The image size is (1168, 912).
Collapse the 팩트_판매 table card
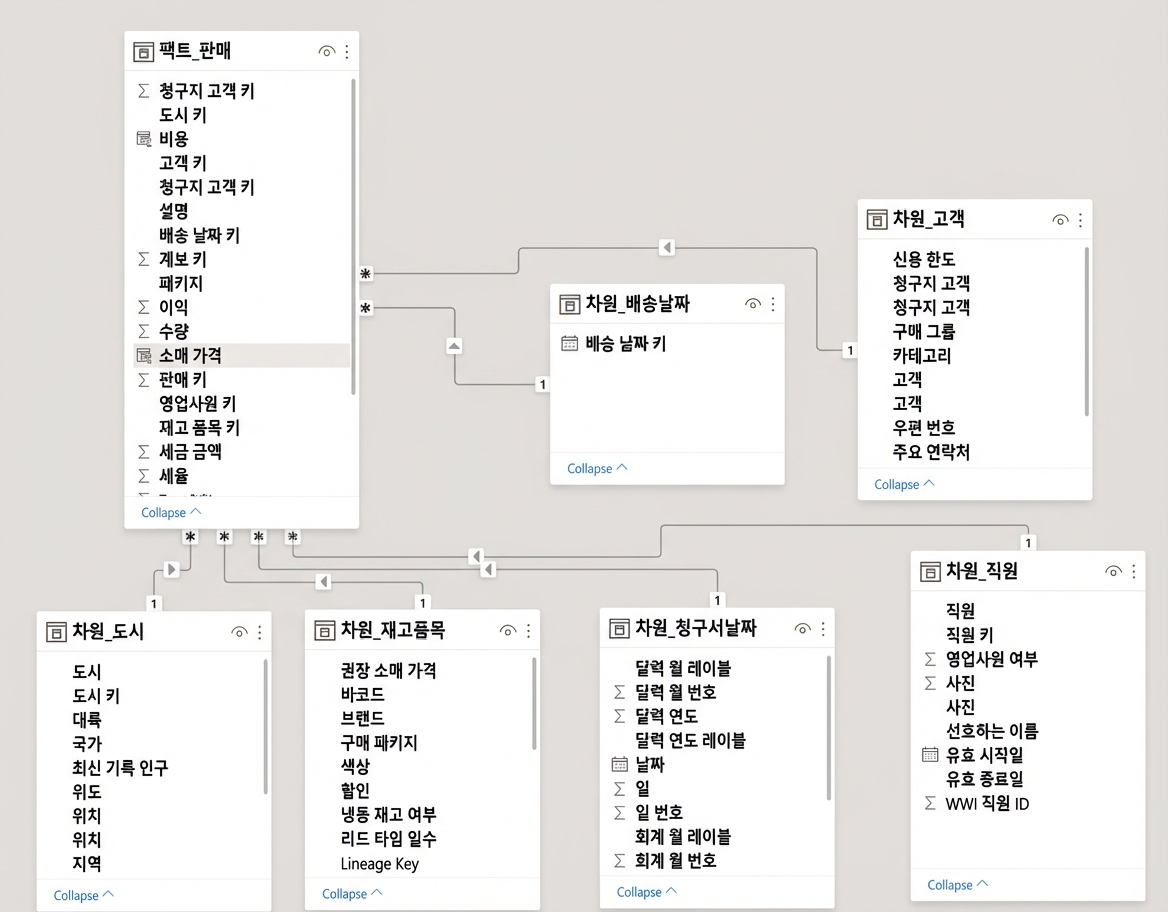click(x=171, y=513)
